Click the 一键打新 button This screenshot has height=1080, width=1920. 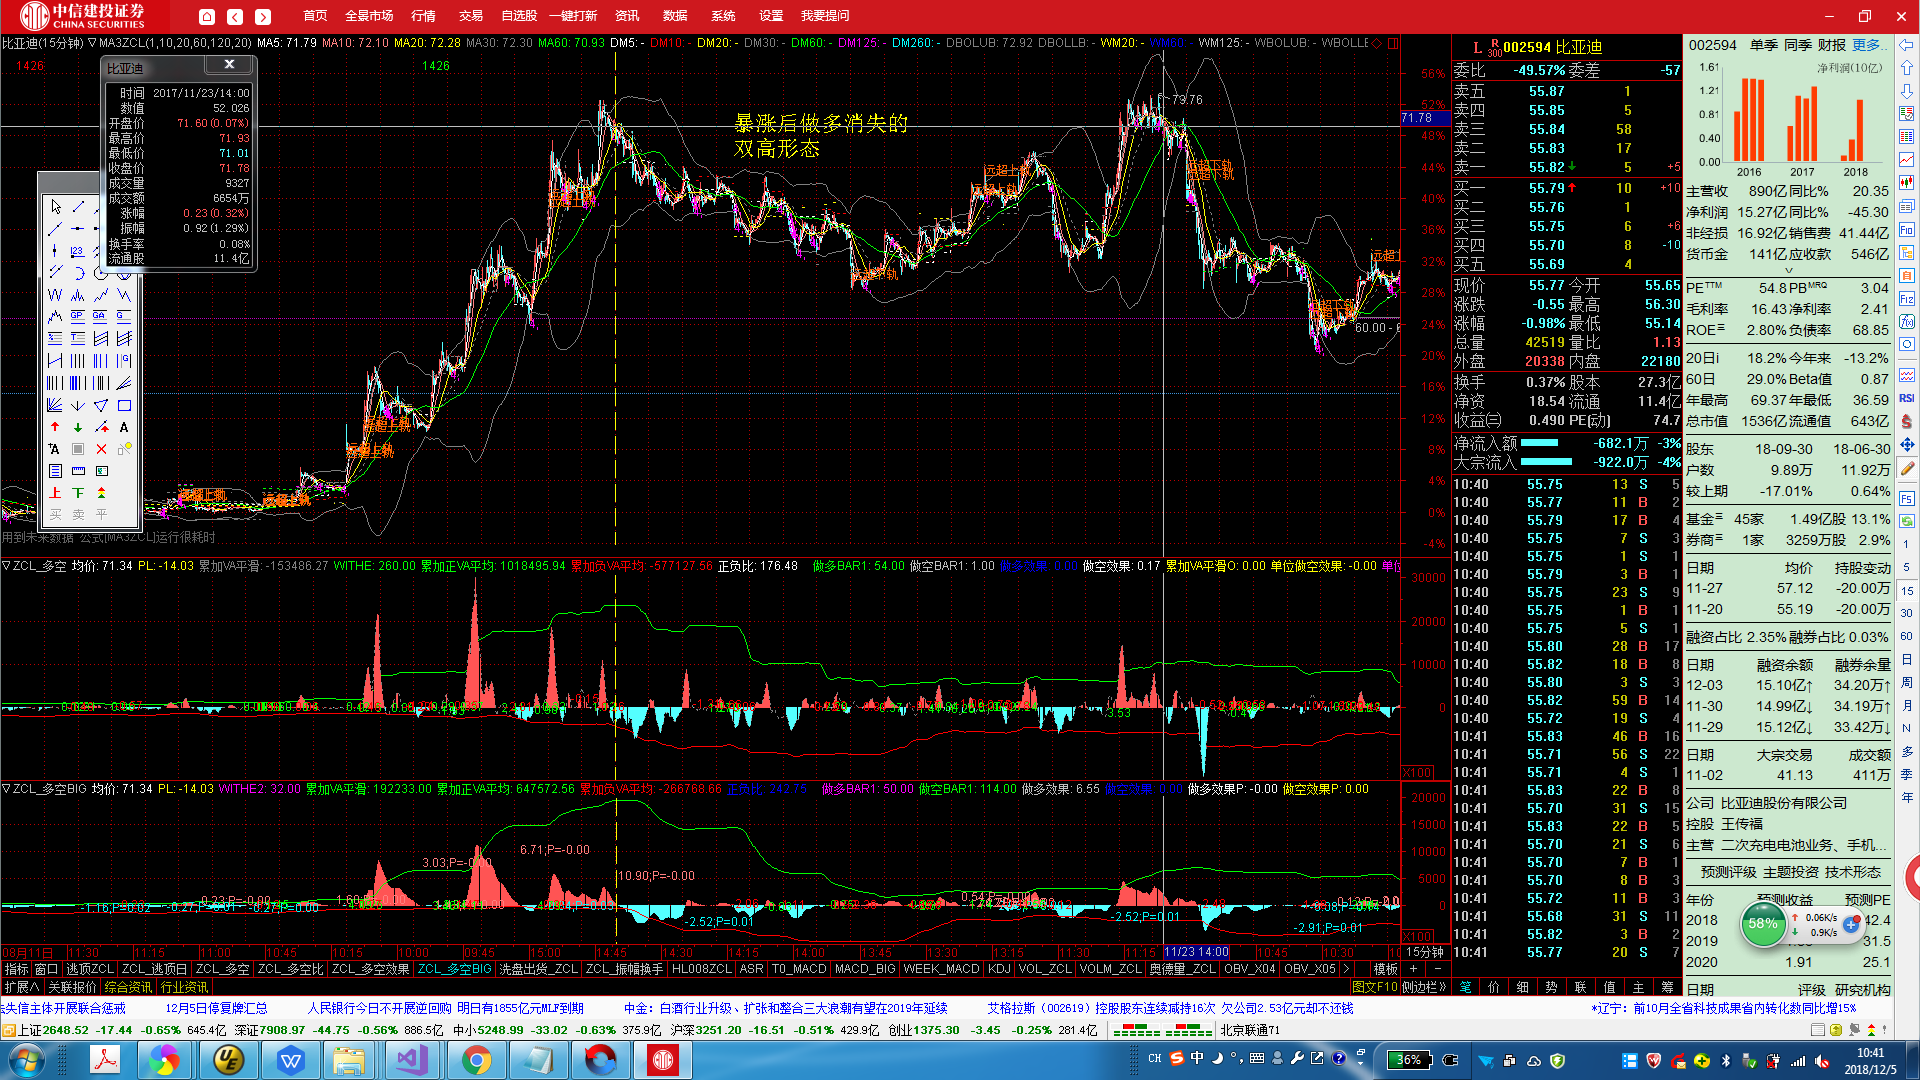pyautogui.click(x=573, y=16)
